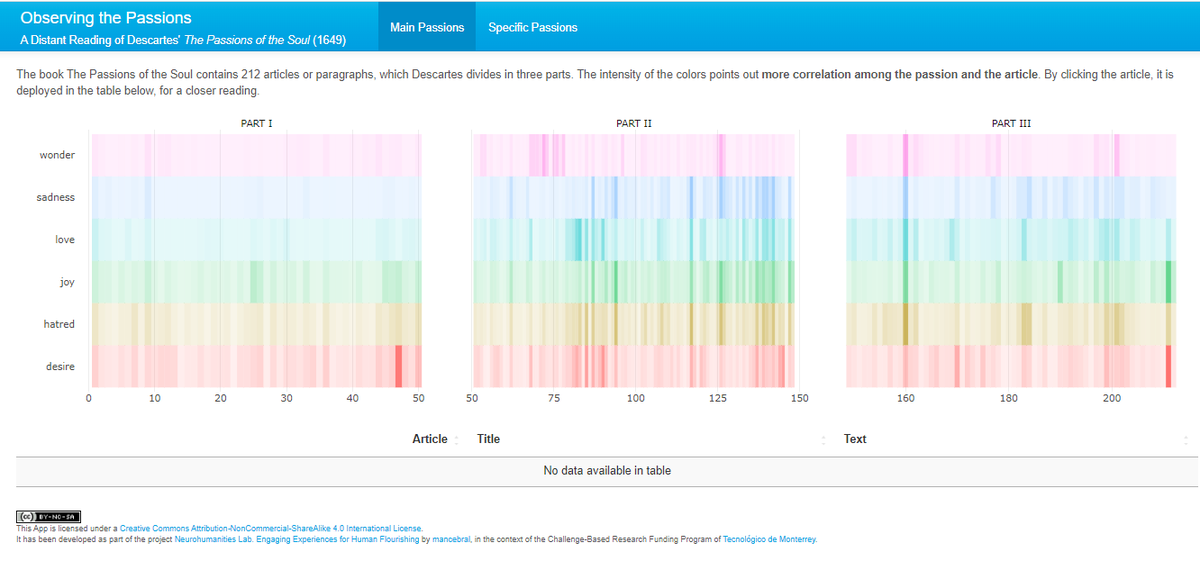
Task: Switch to the Main Passions tab
Action: click(x=427, y=27)
